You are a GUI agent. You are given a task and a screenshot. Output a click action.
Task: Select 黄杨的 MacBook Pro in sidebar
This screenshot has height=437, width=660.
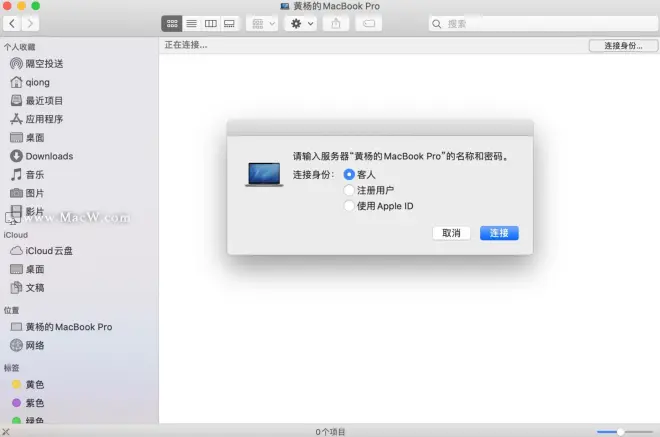[61, 327]
